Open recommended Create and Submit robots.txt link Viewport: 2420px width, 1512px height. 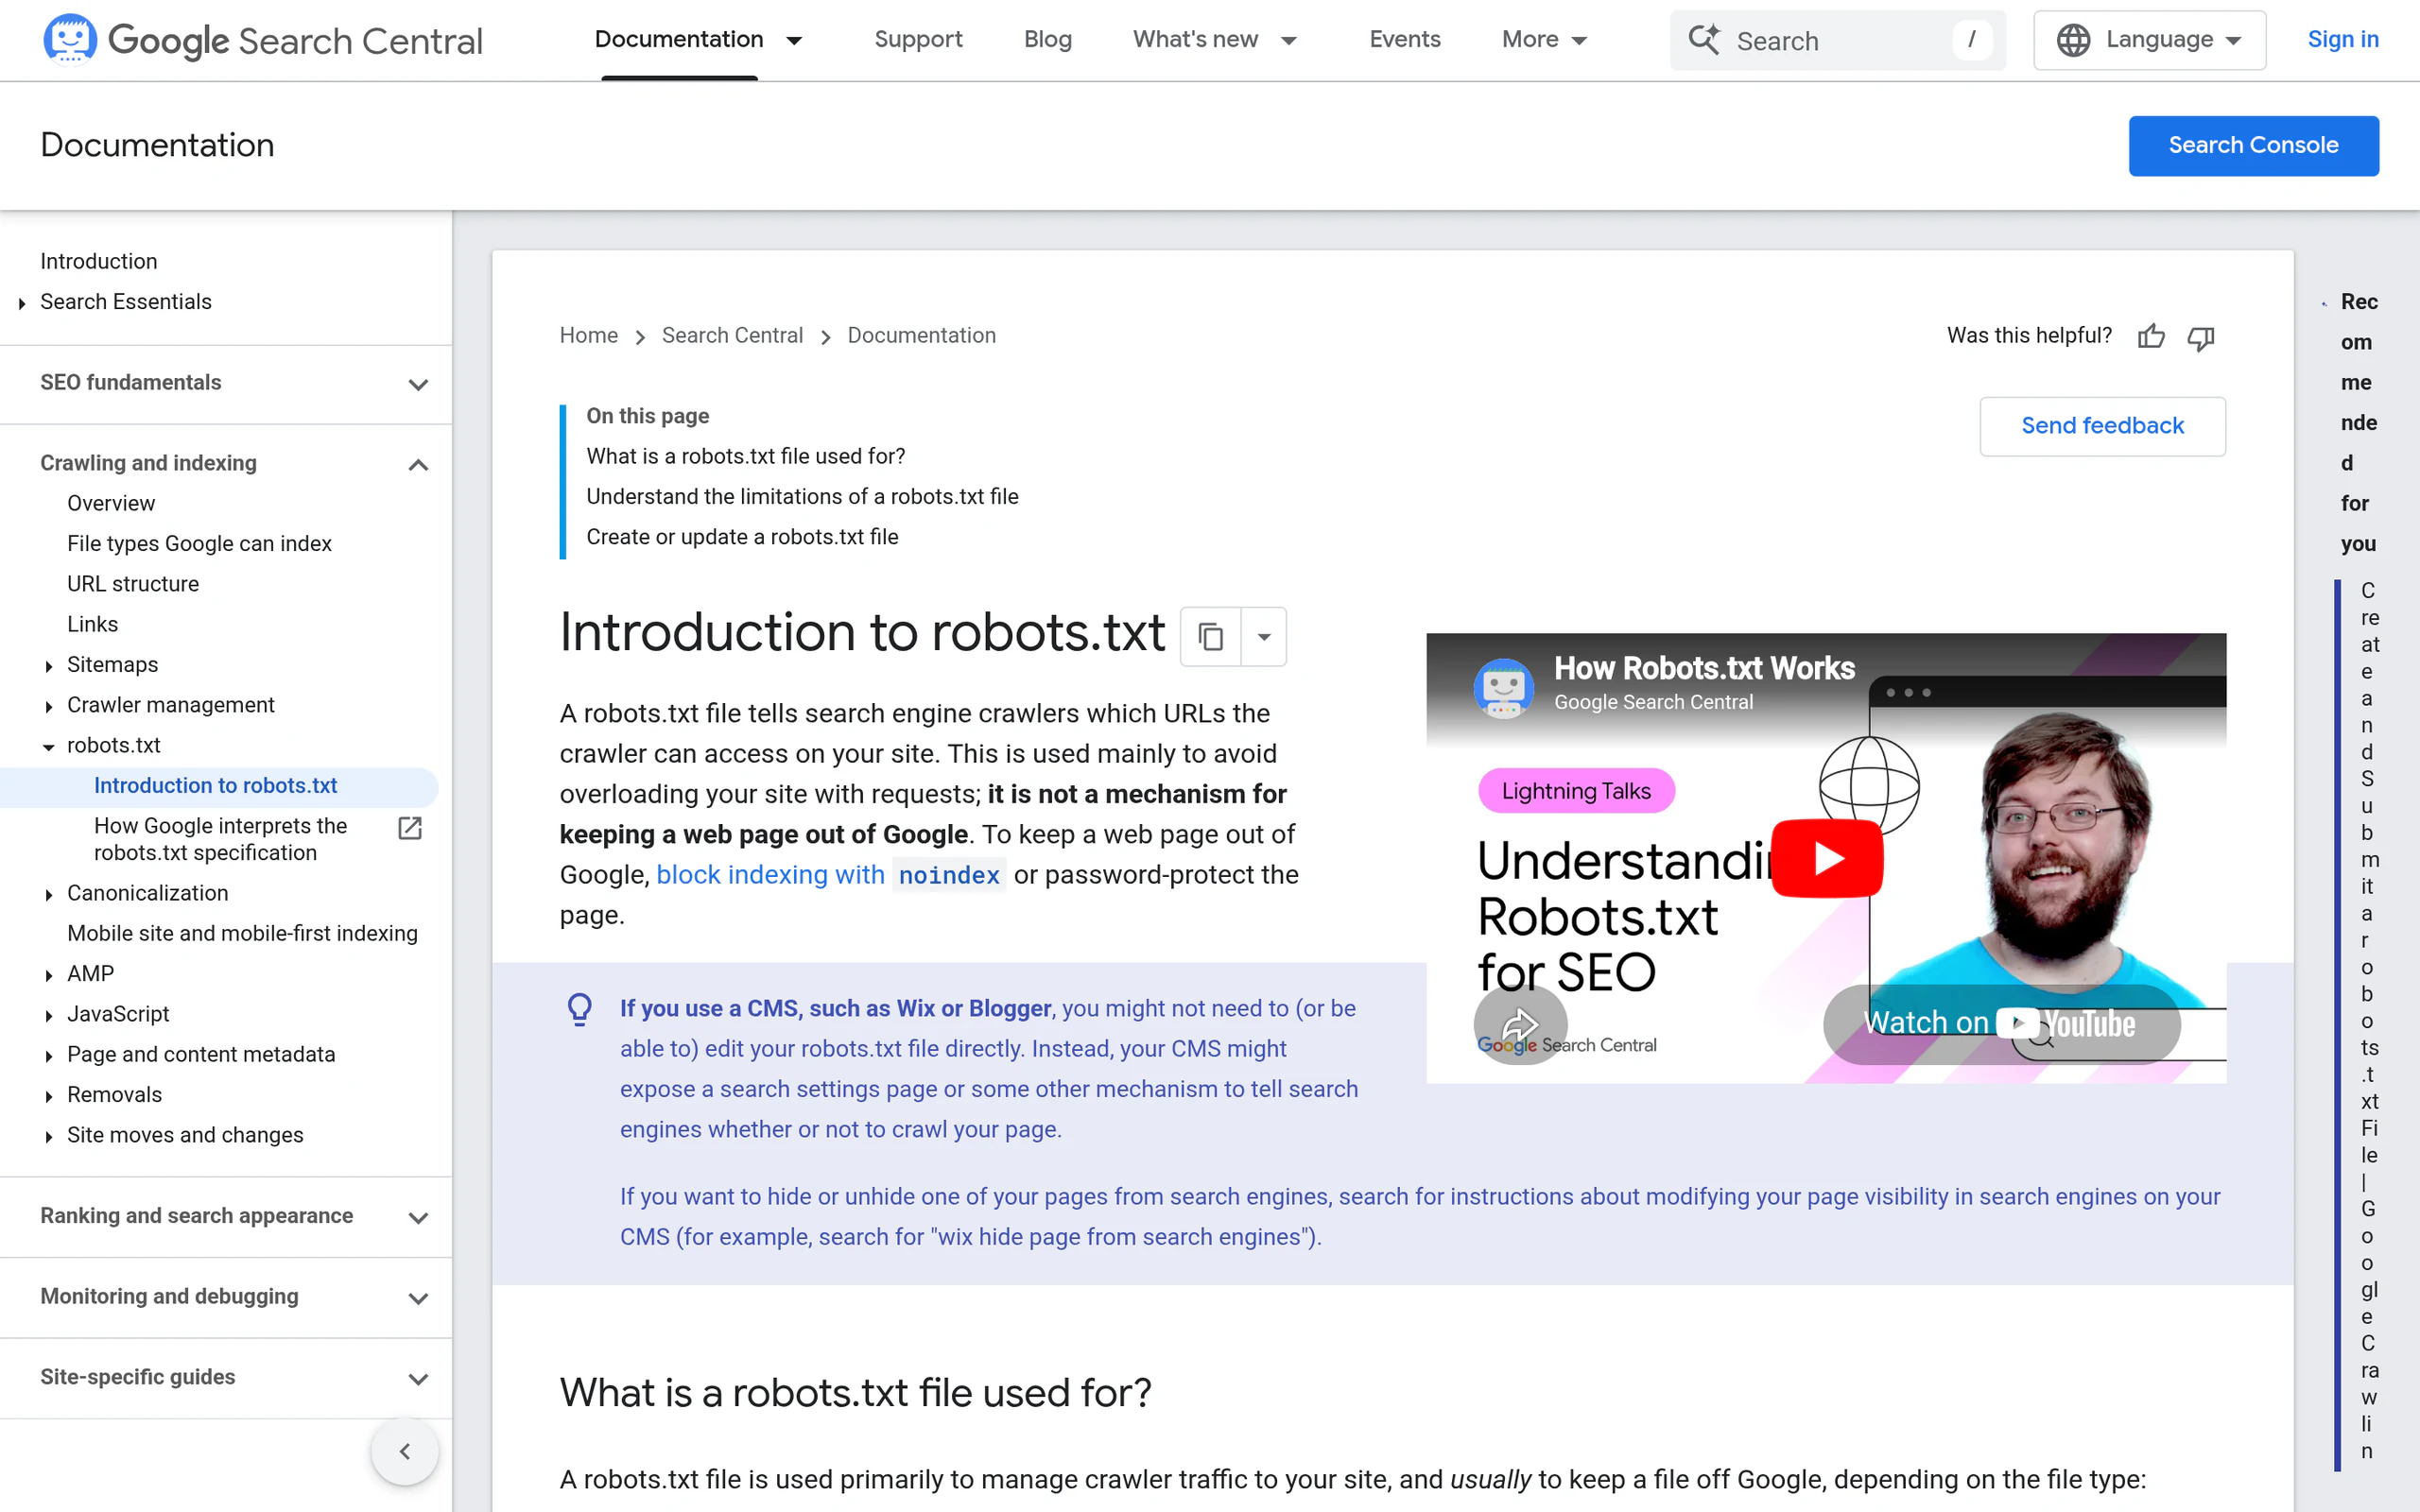(2368, 1020)
